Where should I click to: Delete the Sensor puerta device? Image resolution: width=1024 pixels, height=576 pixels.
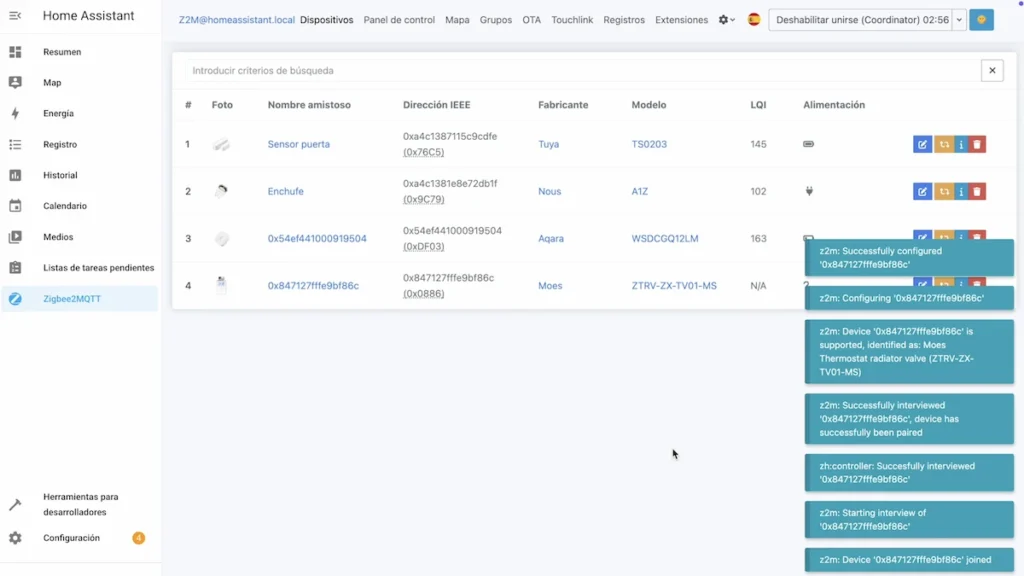click(977, 144)
